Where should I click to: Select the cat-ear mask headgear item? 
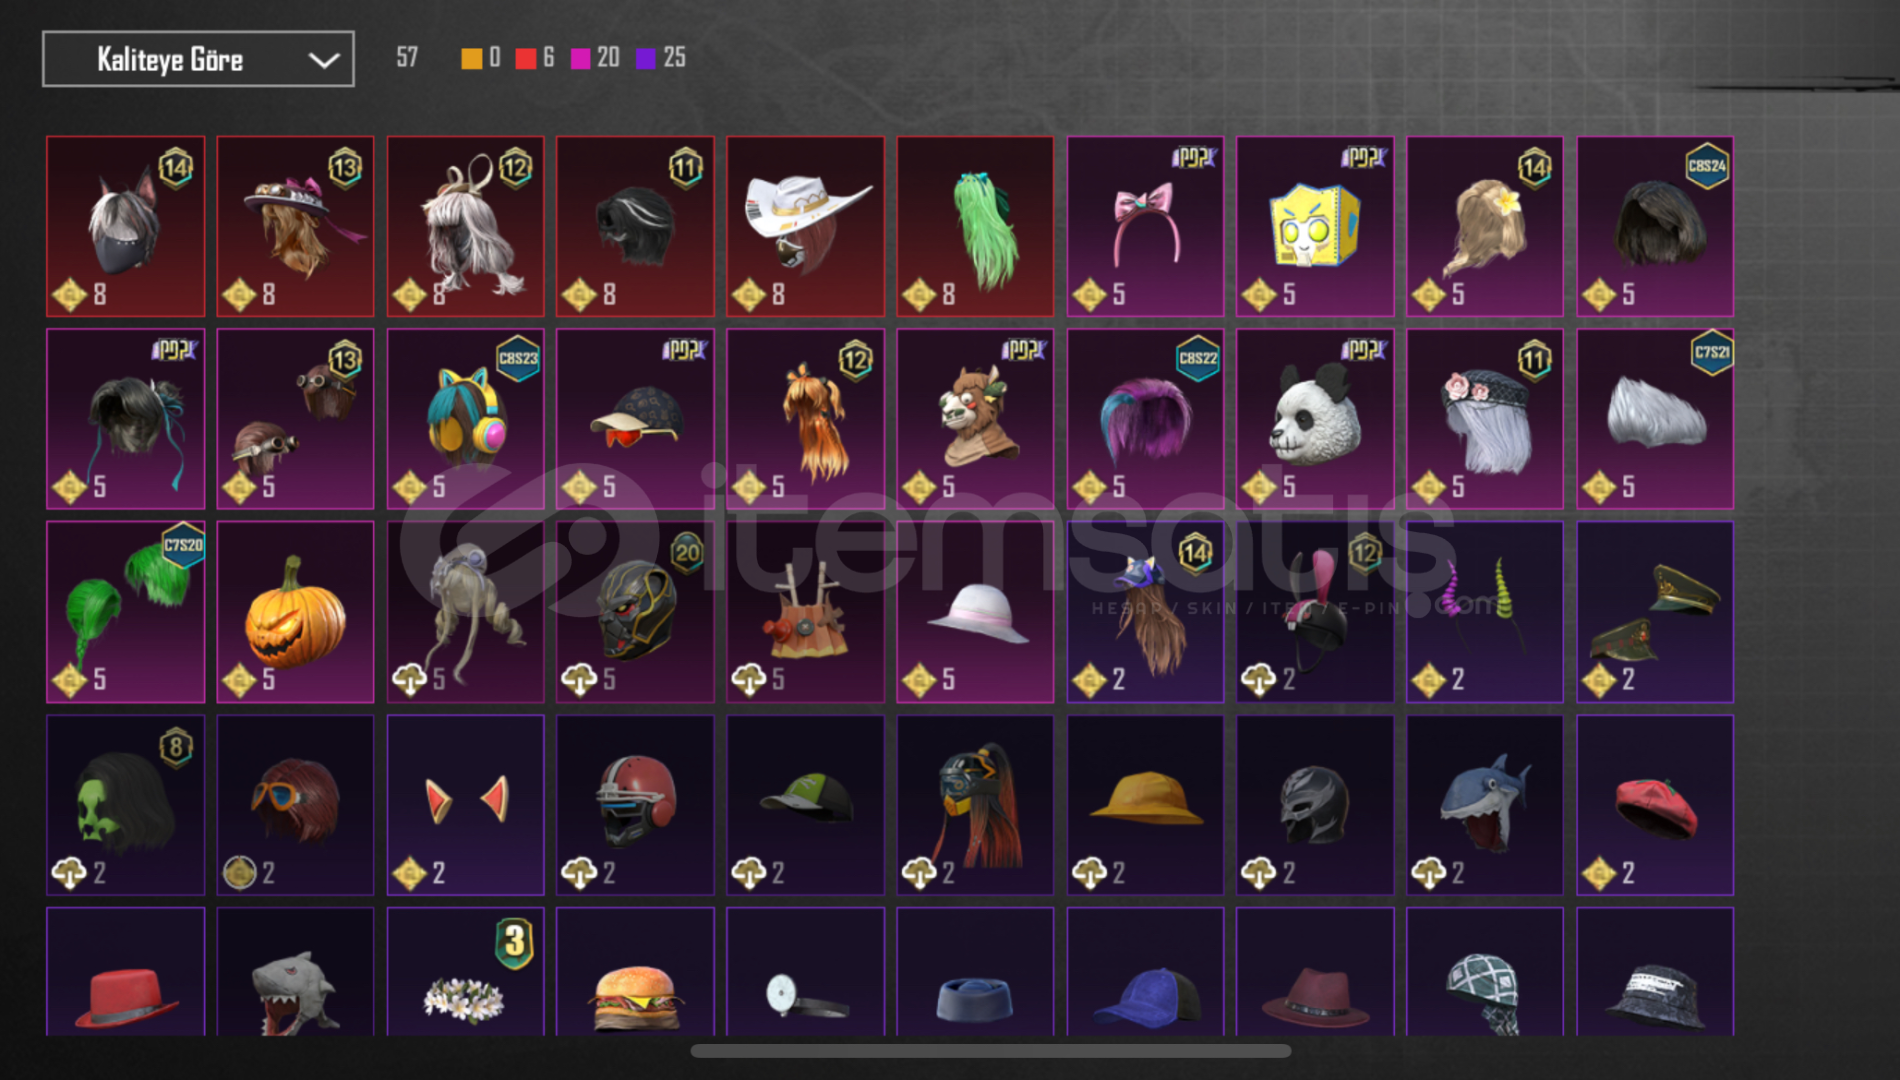pyautogui.click(x=125, y=227)
